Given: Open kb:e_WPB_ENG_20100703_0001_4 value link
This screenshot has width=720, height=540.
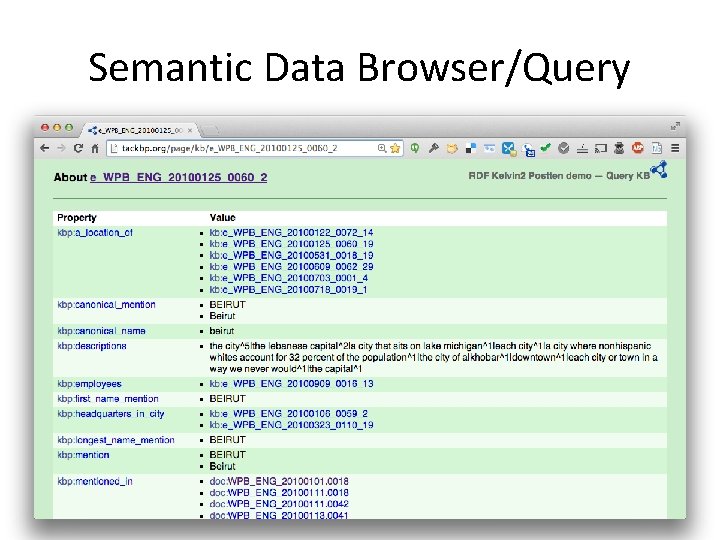Looking at the screenshot, I should (x=288, y=278).
